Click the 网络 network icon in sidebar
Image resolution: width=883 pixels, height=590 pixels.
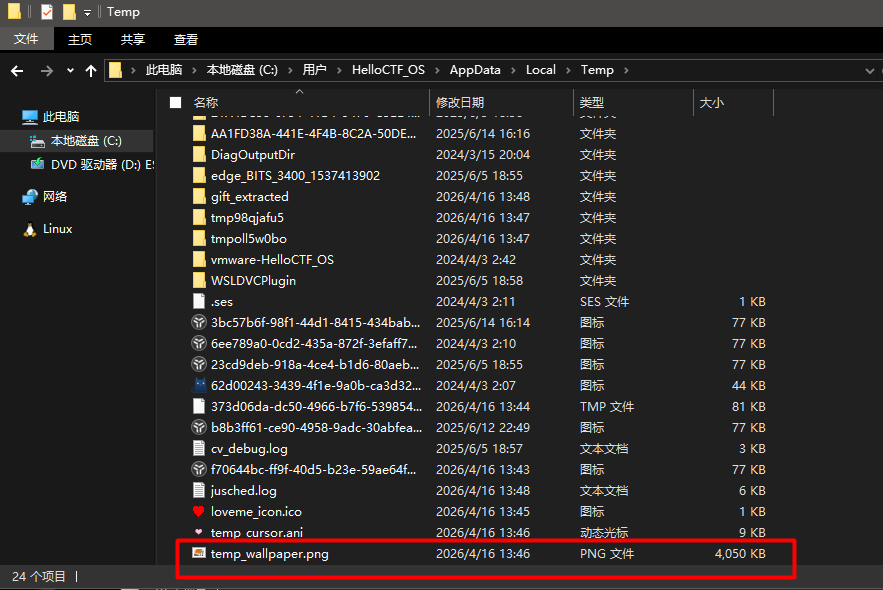pyautogui.click(x=30, y=197)
